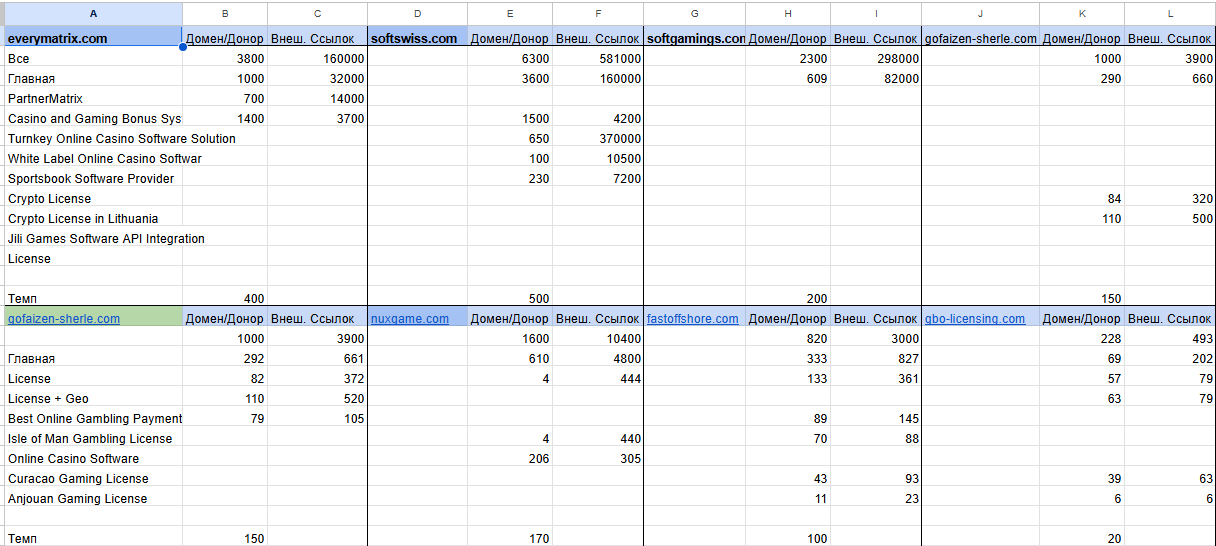Follow the gbo-licensing.com link
The image size is (1216, 546).
point(975,319)
